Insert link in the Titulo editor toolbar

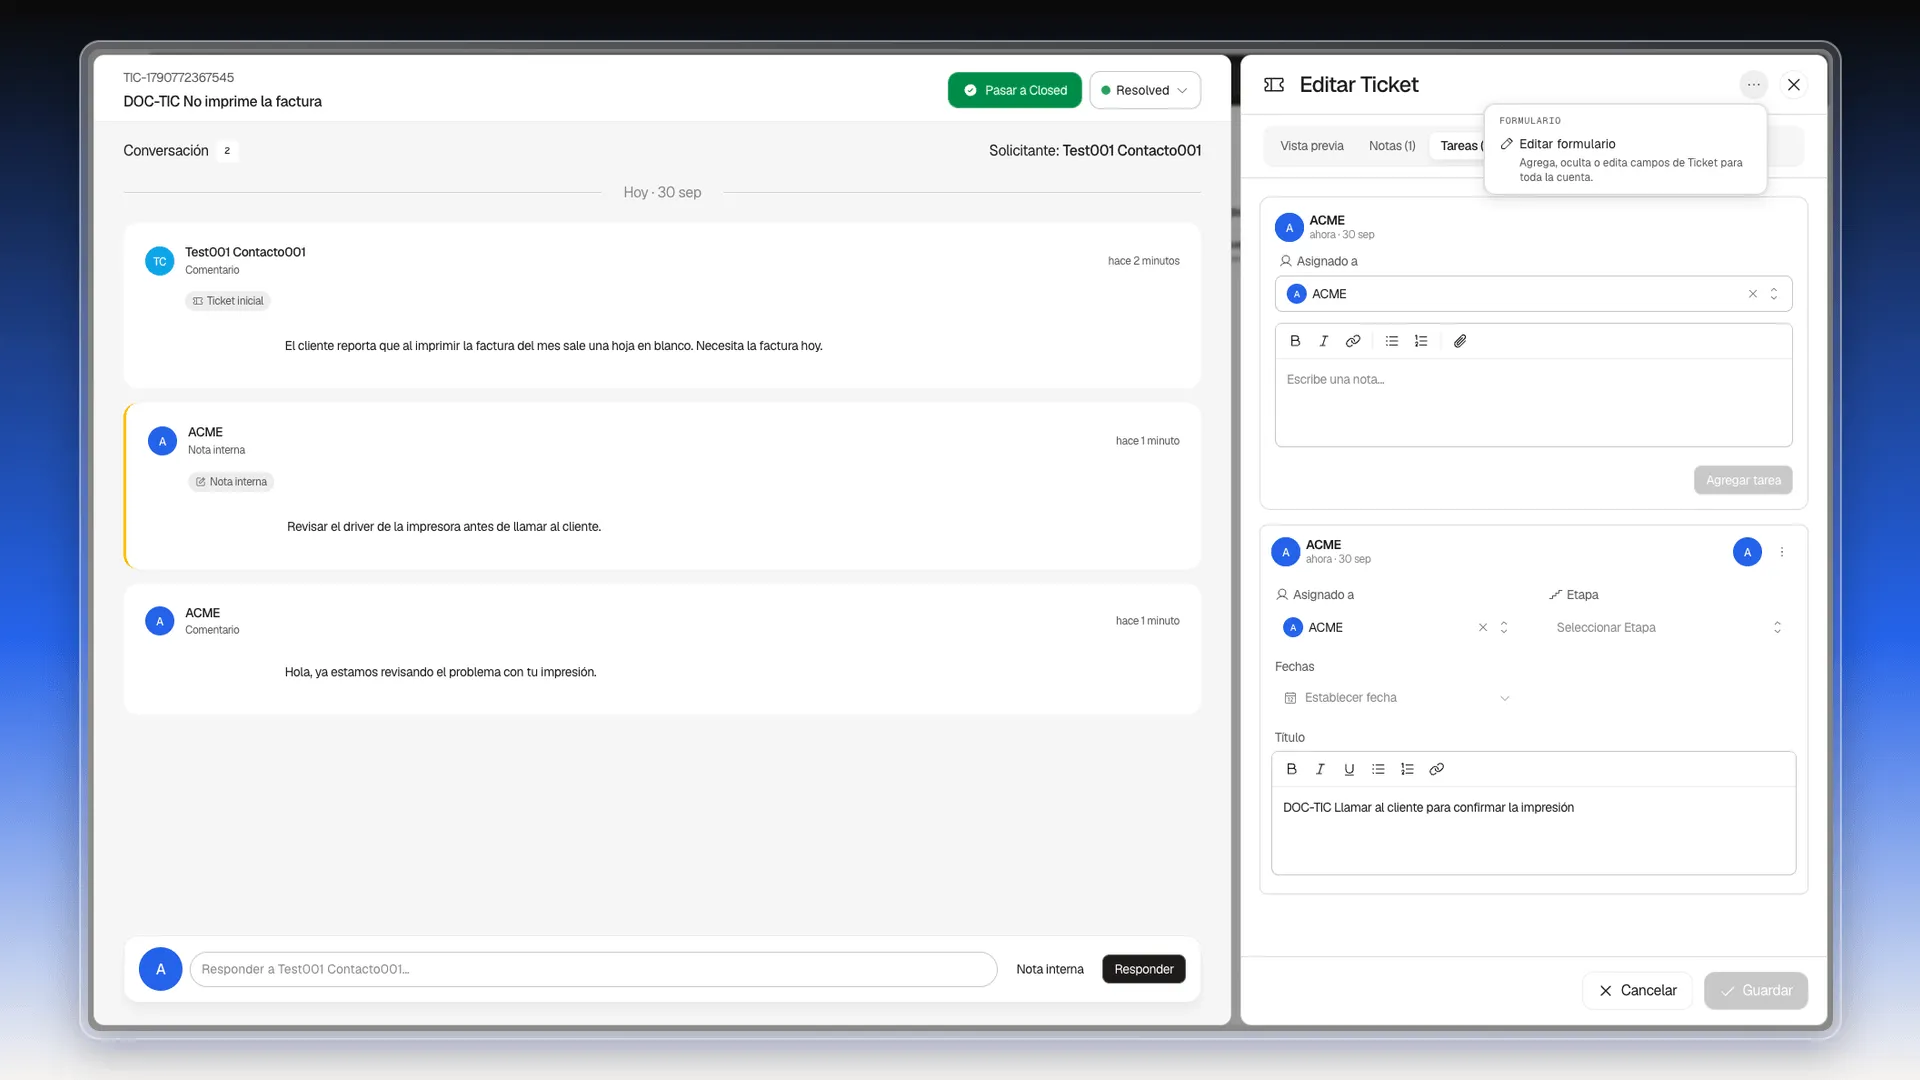(x=1436, y=769)
